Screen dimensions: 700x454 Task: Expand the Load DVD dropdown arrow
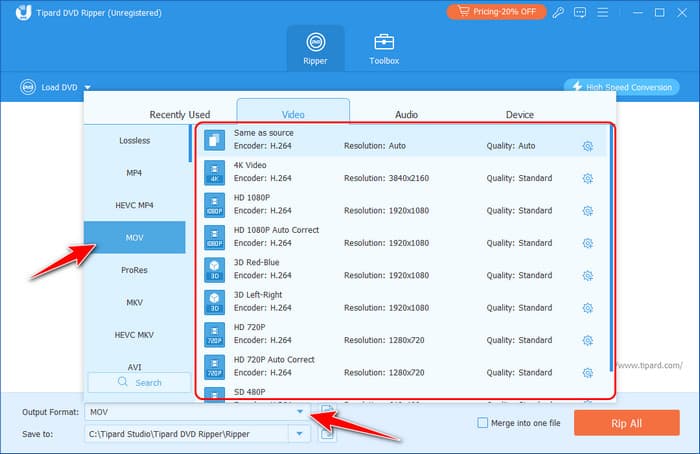tap(88, 87)
